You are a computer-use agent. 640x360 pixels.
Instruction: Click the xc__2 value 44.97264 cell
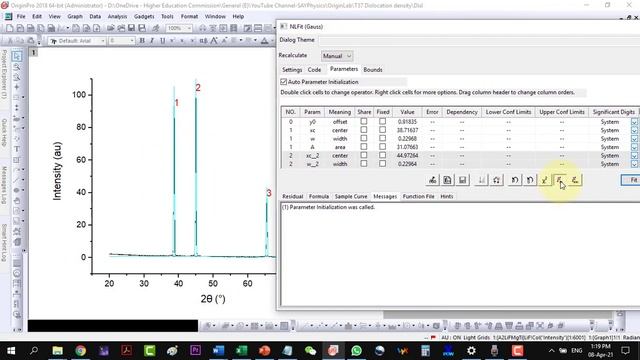[407, 156]
